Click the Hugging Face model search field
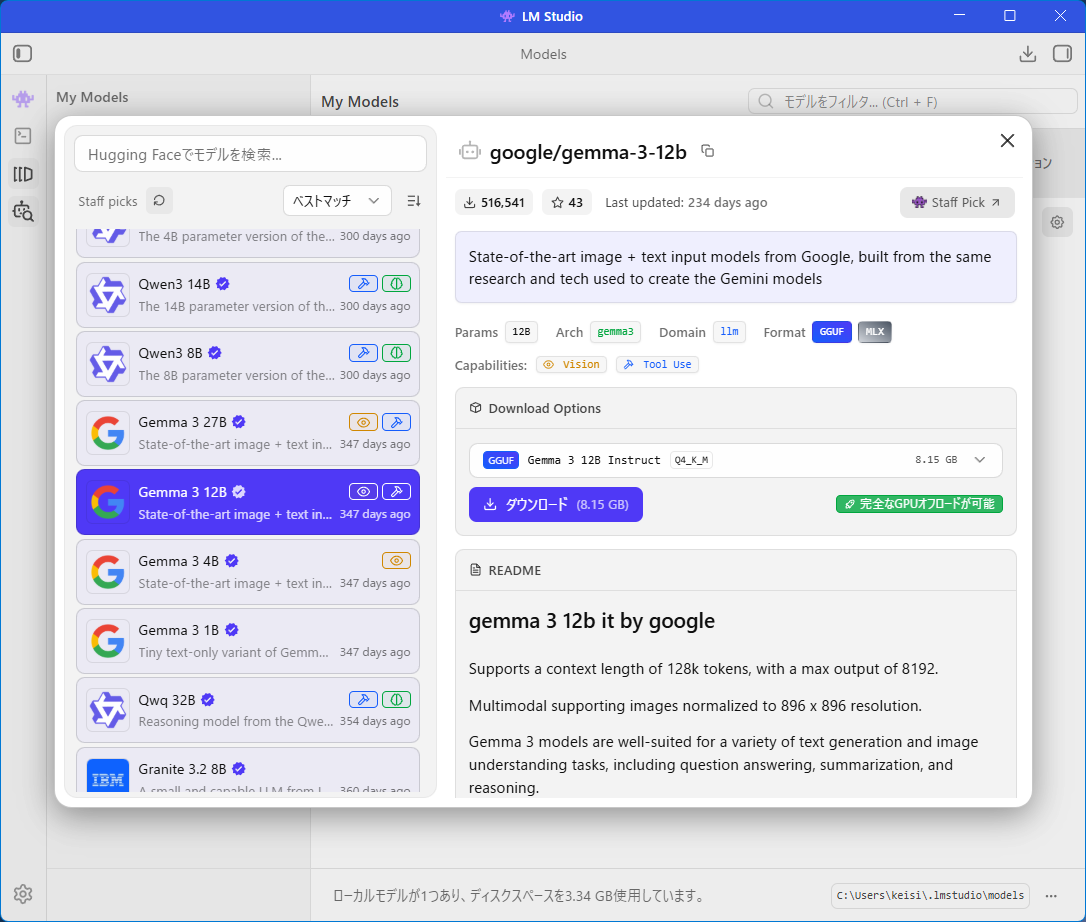 coord(250,154)
